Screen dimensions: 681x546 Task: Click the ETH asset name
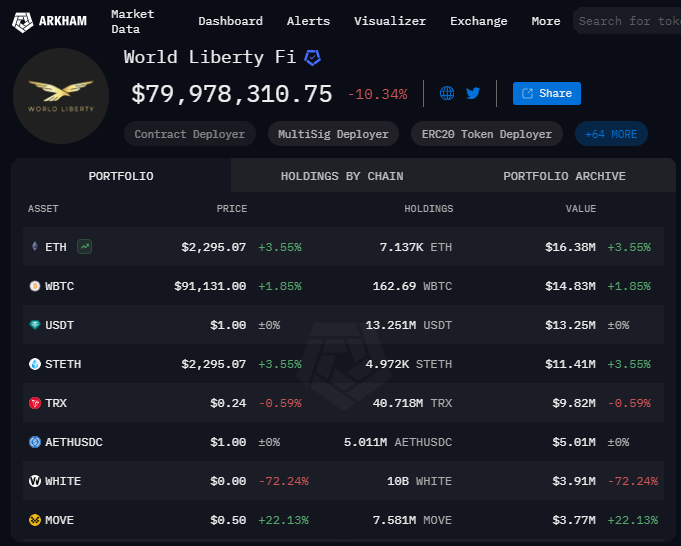pyautogui.click(x=56, y=247)
